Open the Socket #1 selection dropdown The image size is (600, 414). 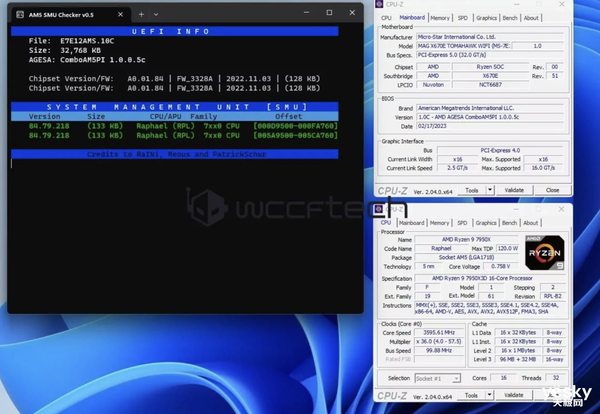point(437,378)
